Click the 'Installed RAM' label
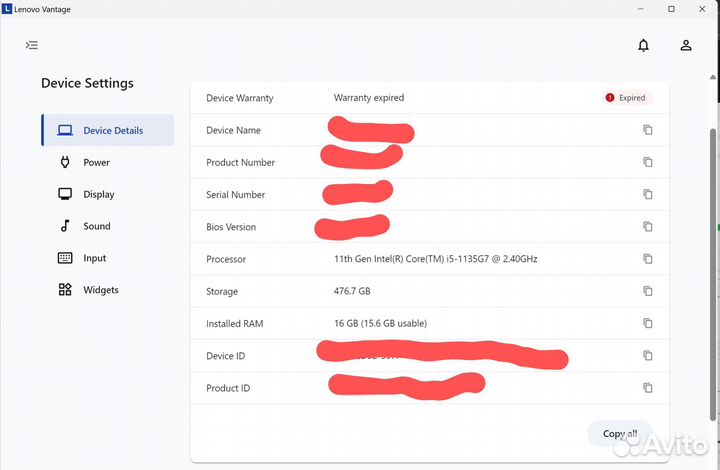 235,324
